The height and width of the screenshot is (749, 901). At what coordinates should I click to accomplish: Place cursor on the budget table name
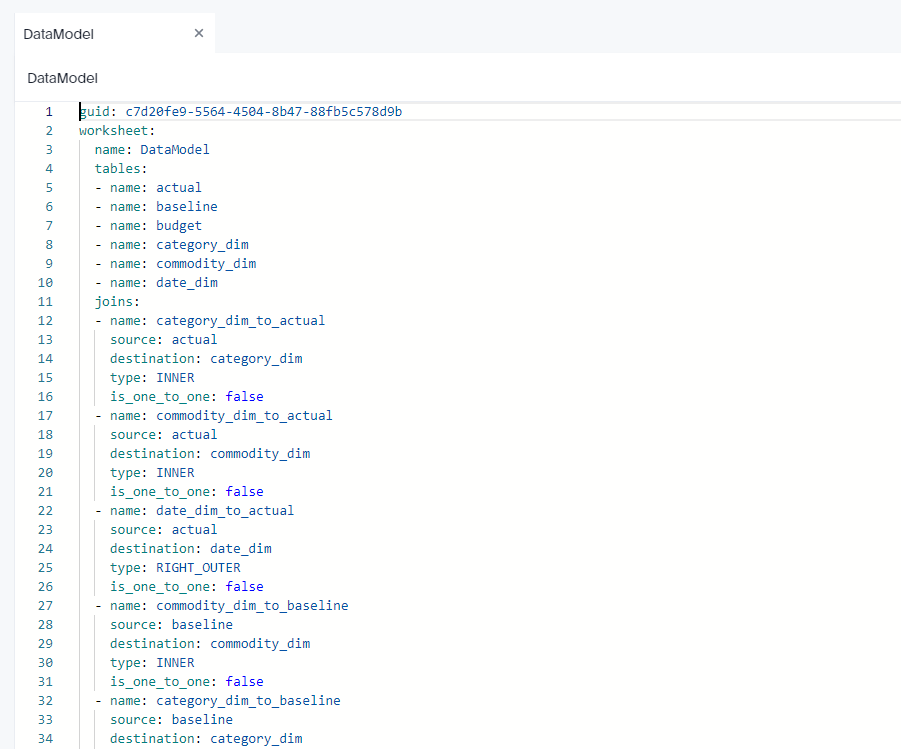click(179, 226)
